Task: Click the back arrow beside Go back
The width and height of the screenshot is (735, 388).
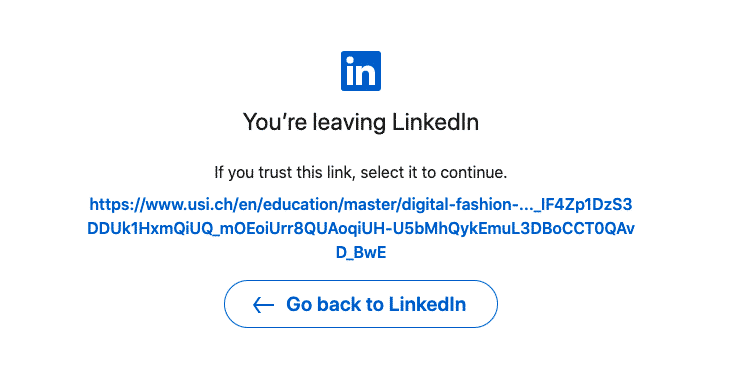Action: 263,305
